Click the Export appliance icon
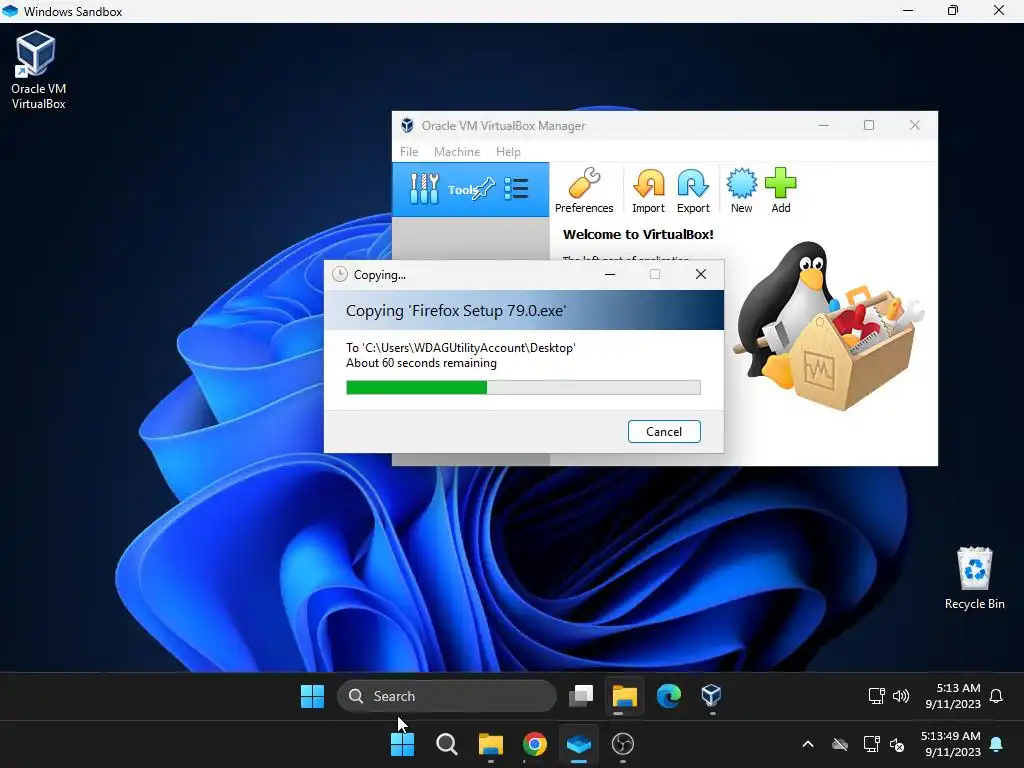The height and width of the screenshot is (768, 1024). [x=693, y=191]
